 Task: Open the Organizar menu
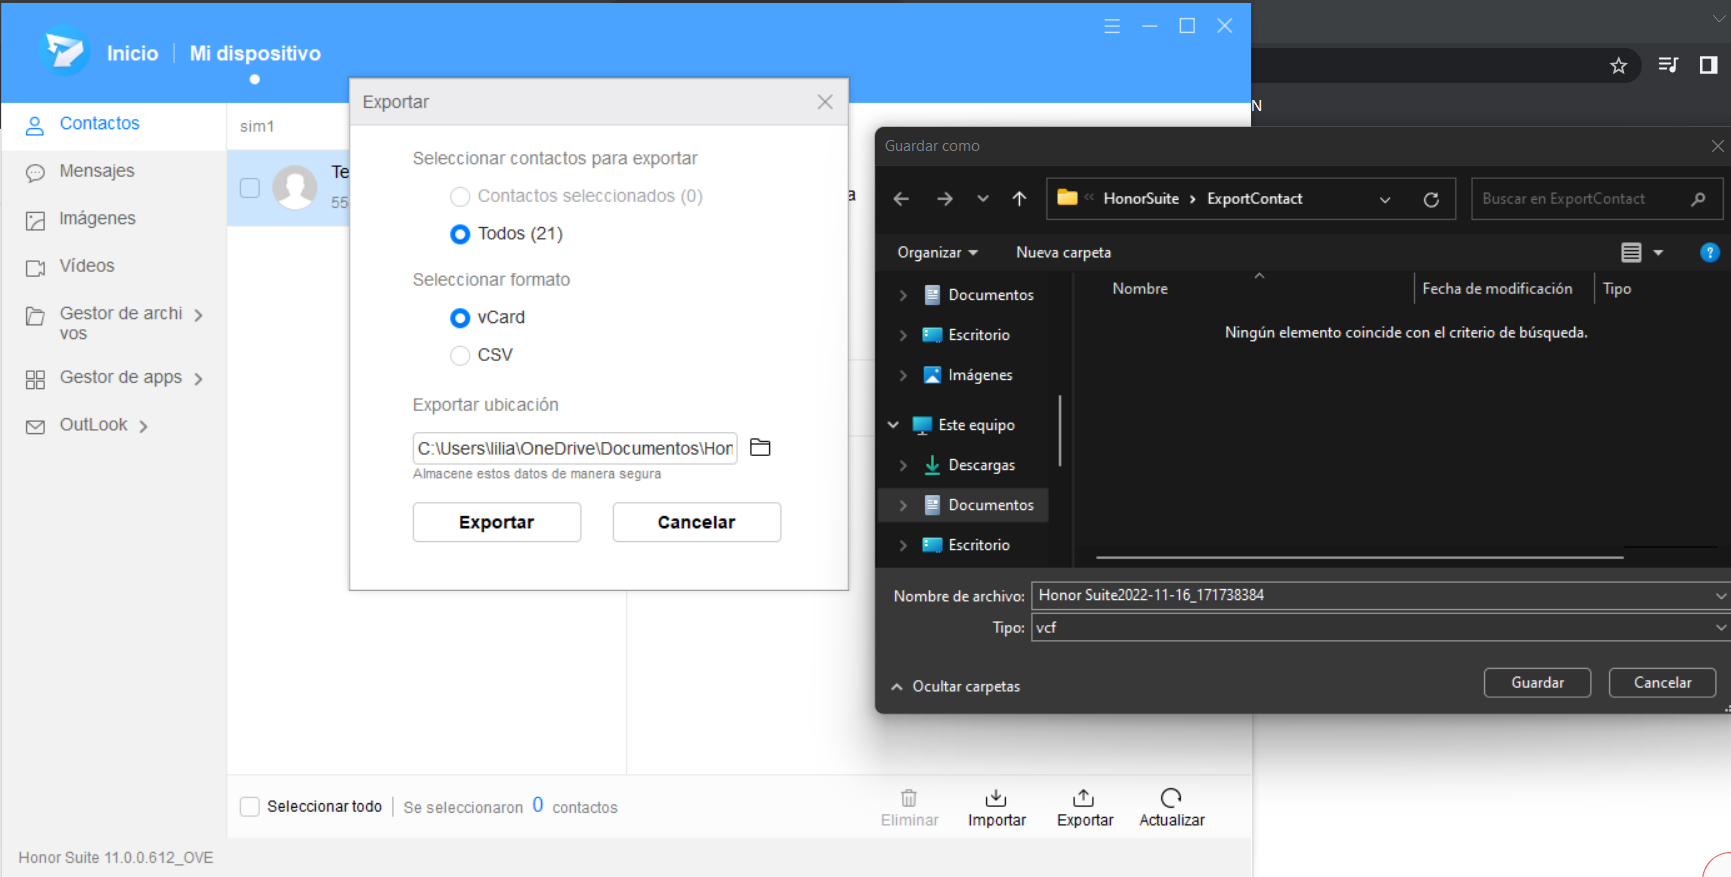[x=937, y=253]
